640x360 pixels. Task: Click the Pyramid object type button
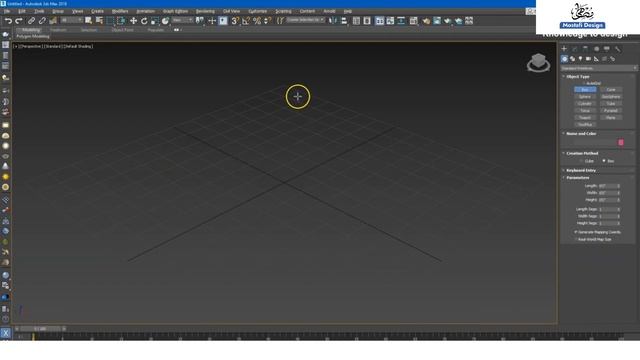[x=611, y=111]
